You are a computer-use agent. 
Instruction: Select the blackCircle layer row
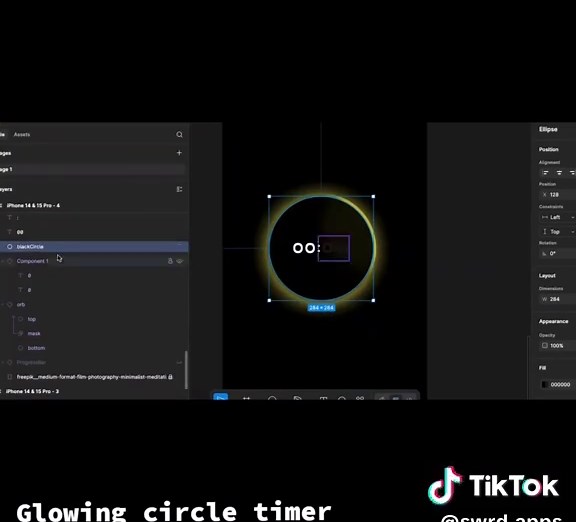94,246
